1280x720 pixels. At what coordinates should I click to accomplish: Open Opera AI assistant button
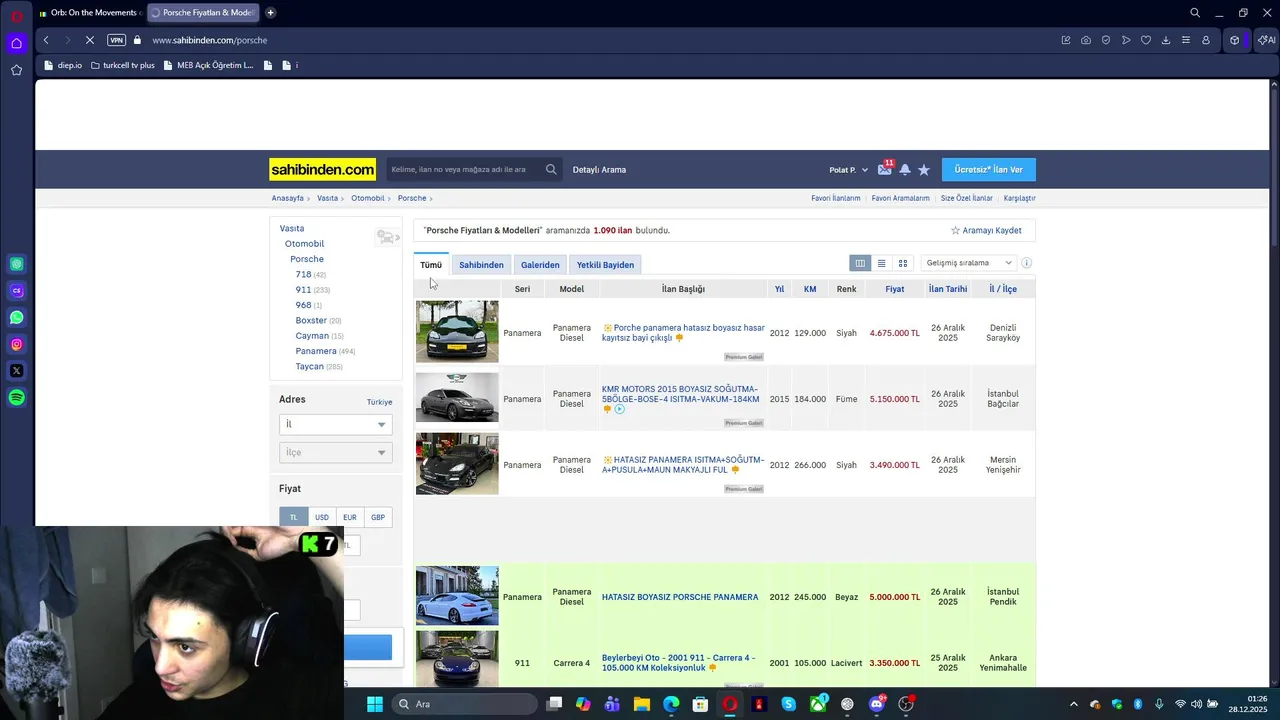(x=1266, y=40)
